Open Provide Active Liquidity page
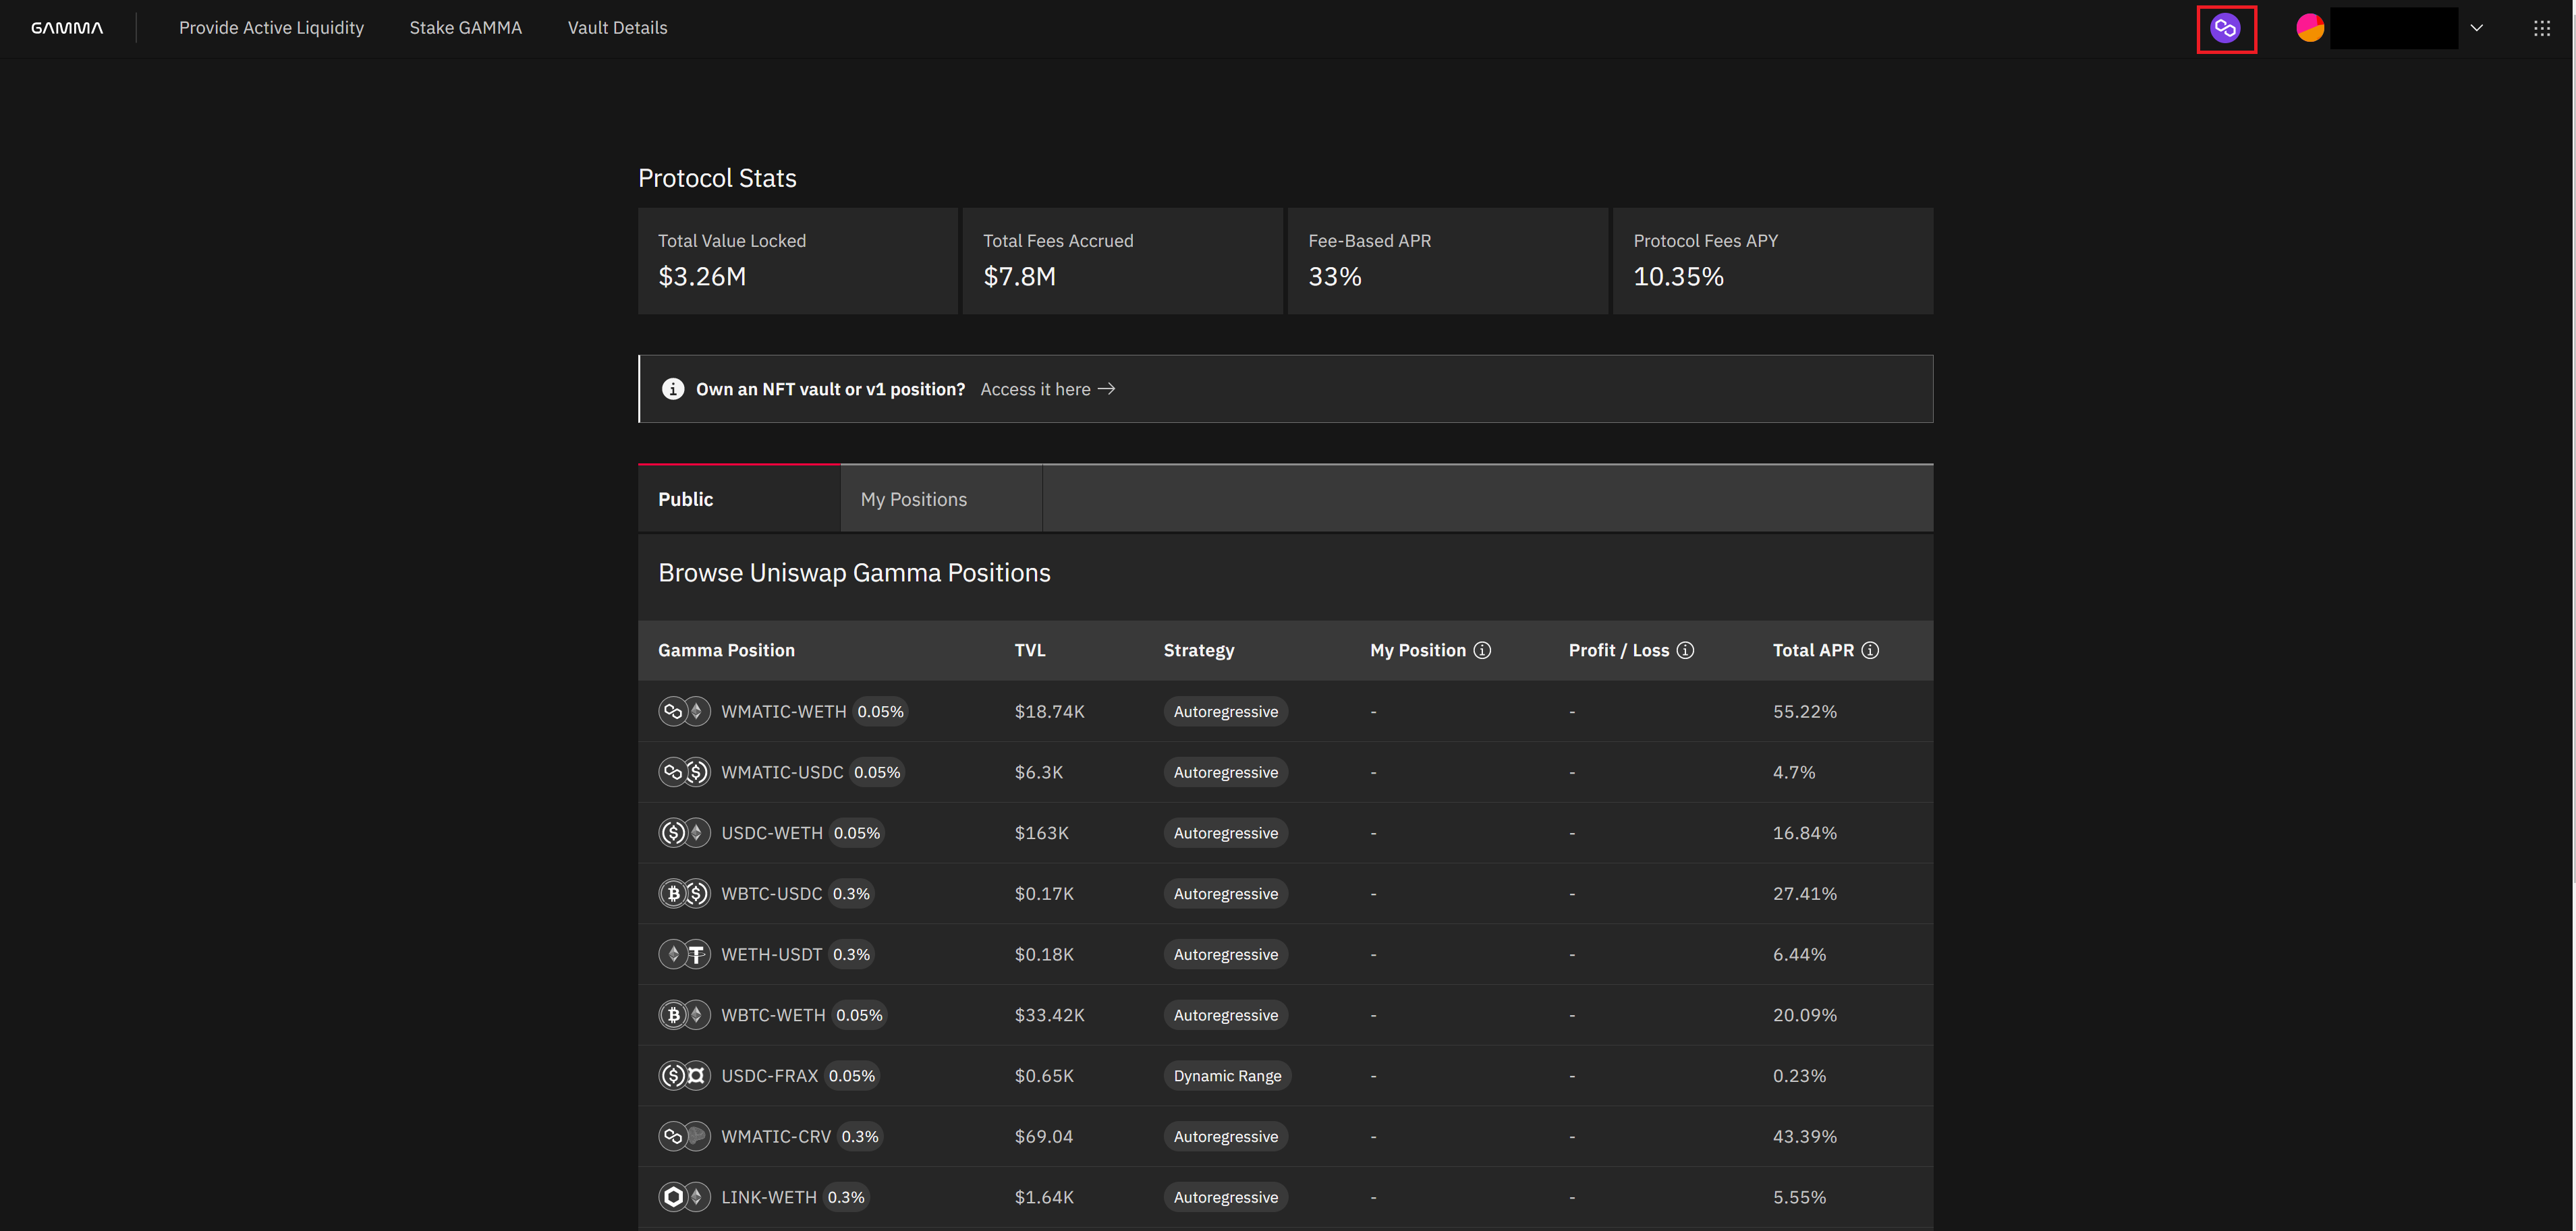The width and height of the screenshot is (2576, 1231). pyautogui.click(x=271, y=28)
